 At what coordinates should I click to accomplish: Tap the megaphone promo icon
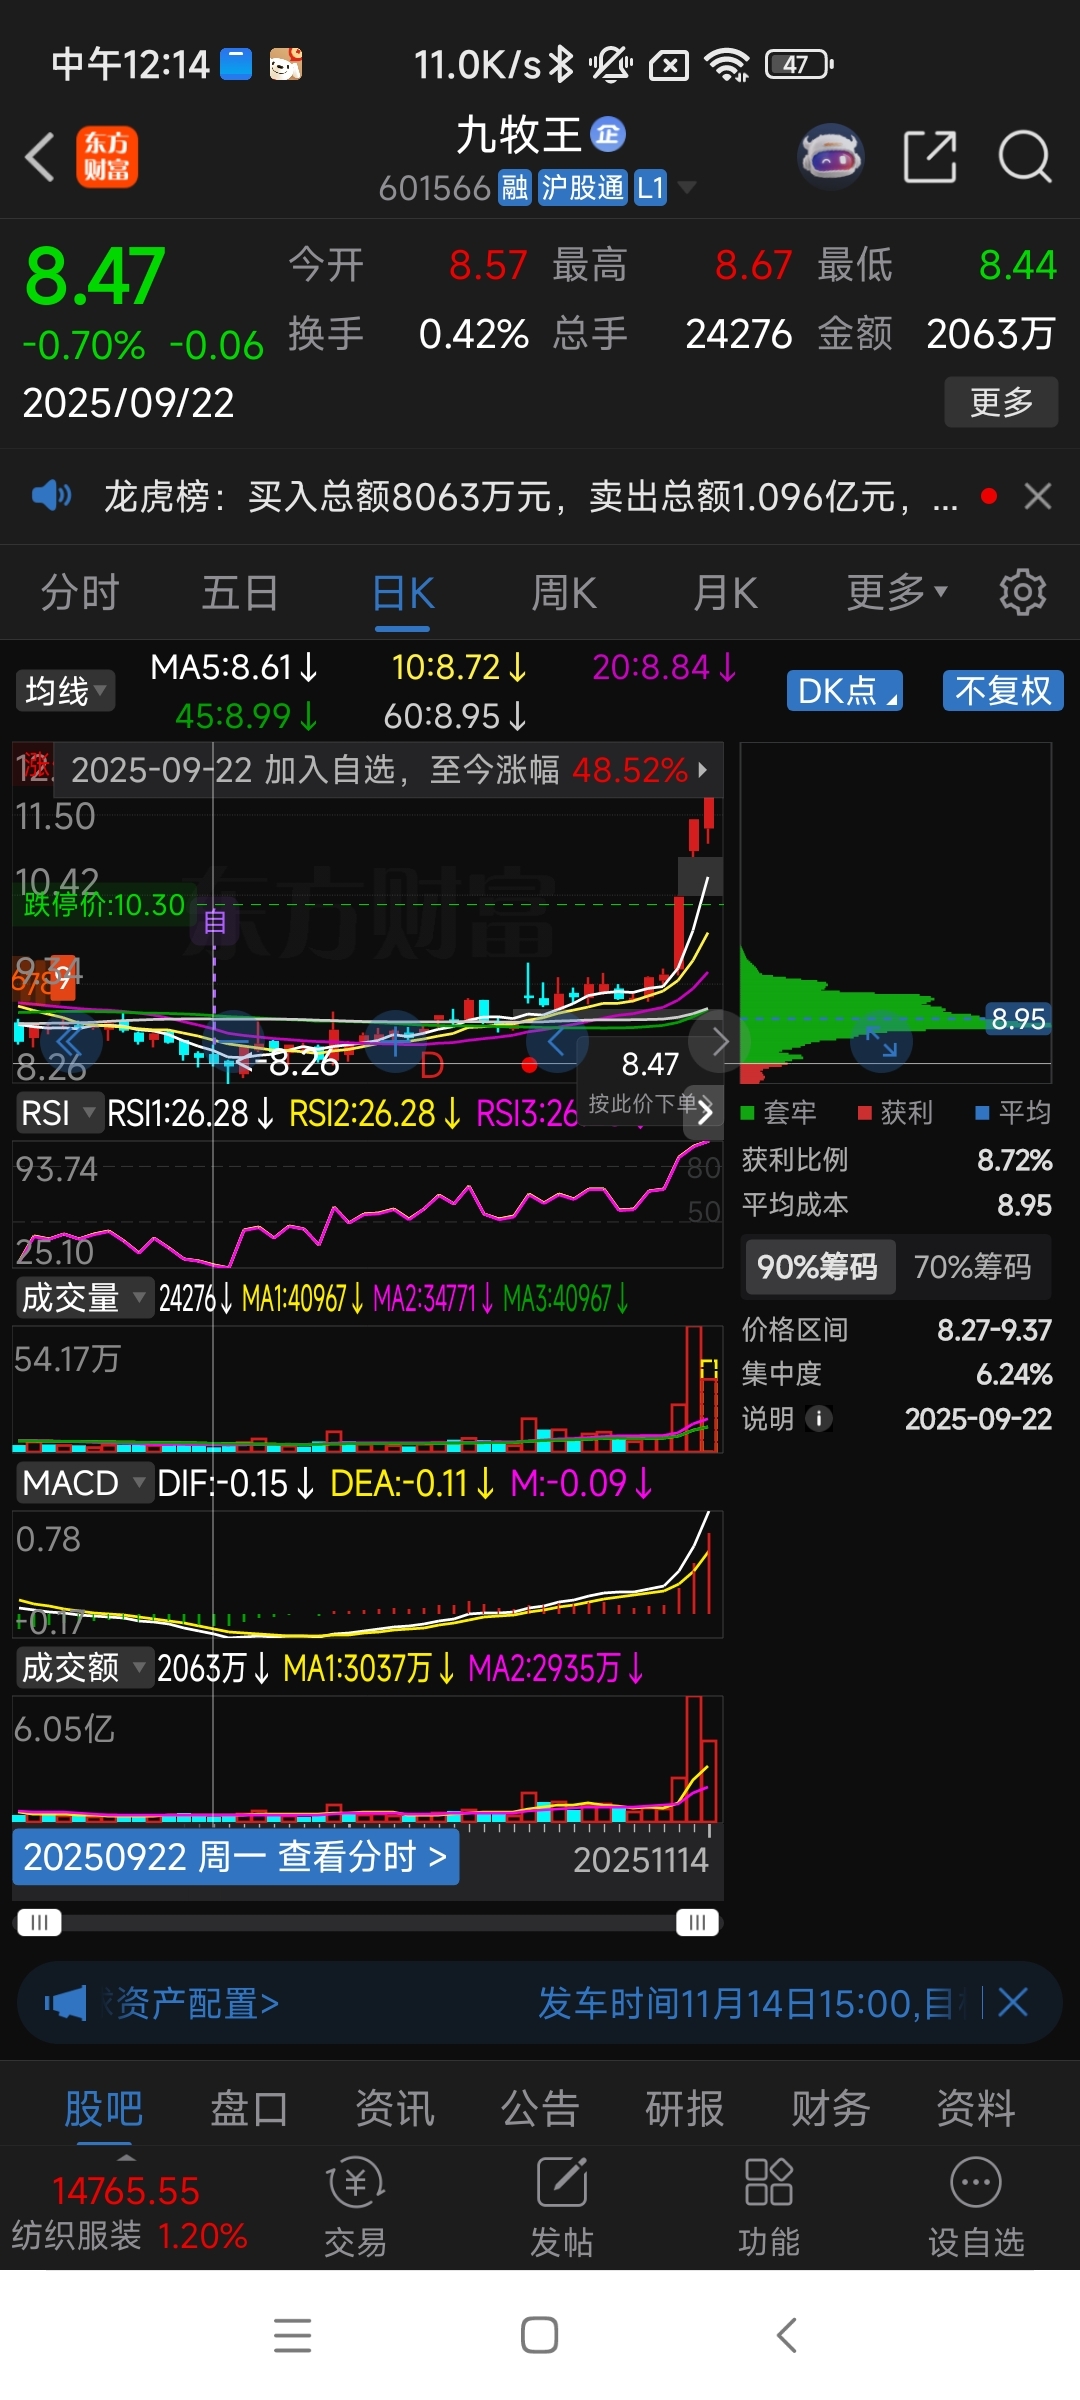66,2003
